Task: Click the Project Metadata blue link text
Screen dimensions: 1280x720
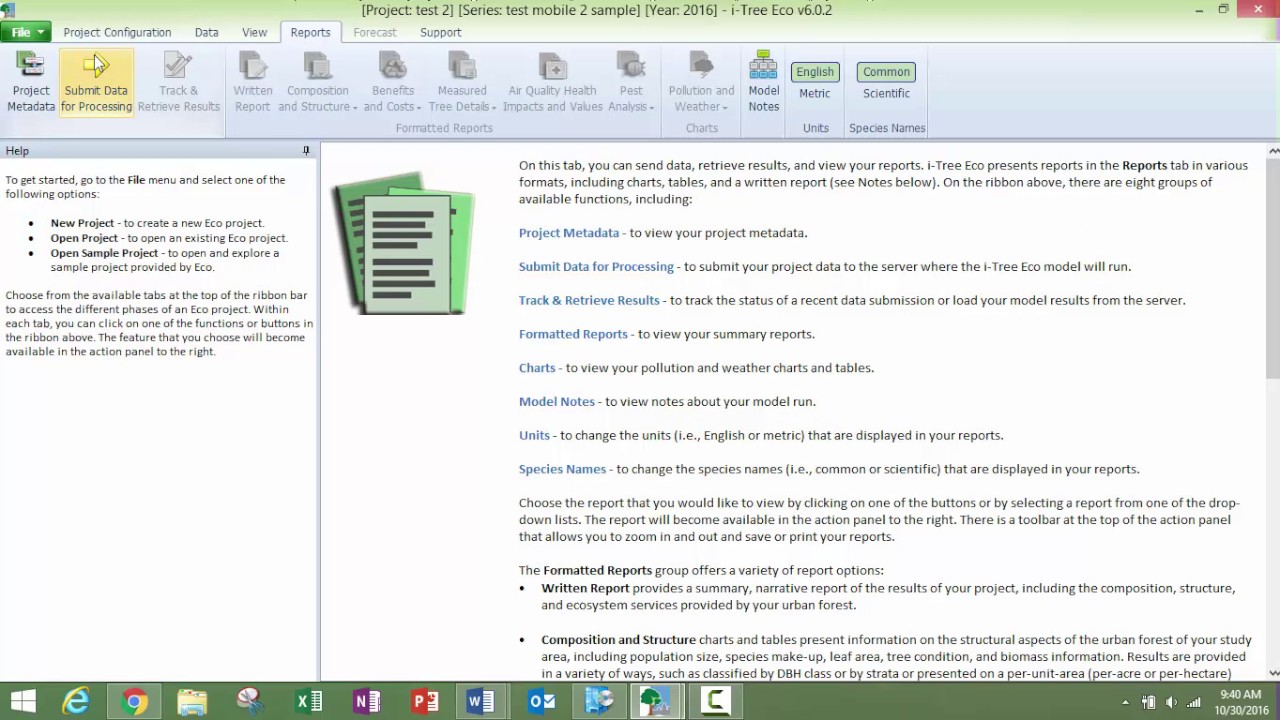Action: coord(569,233)
